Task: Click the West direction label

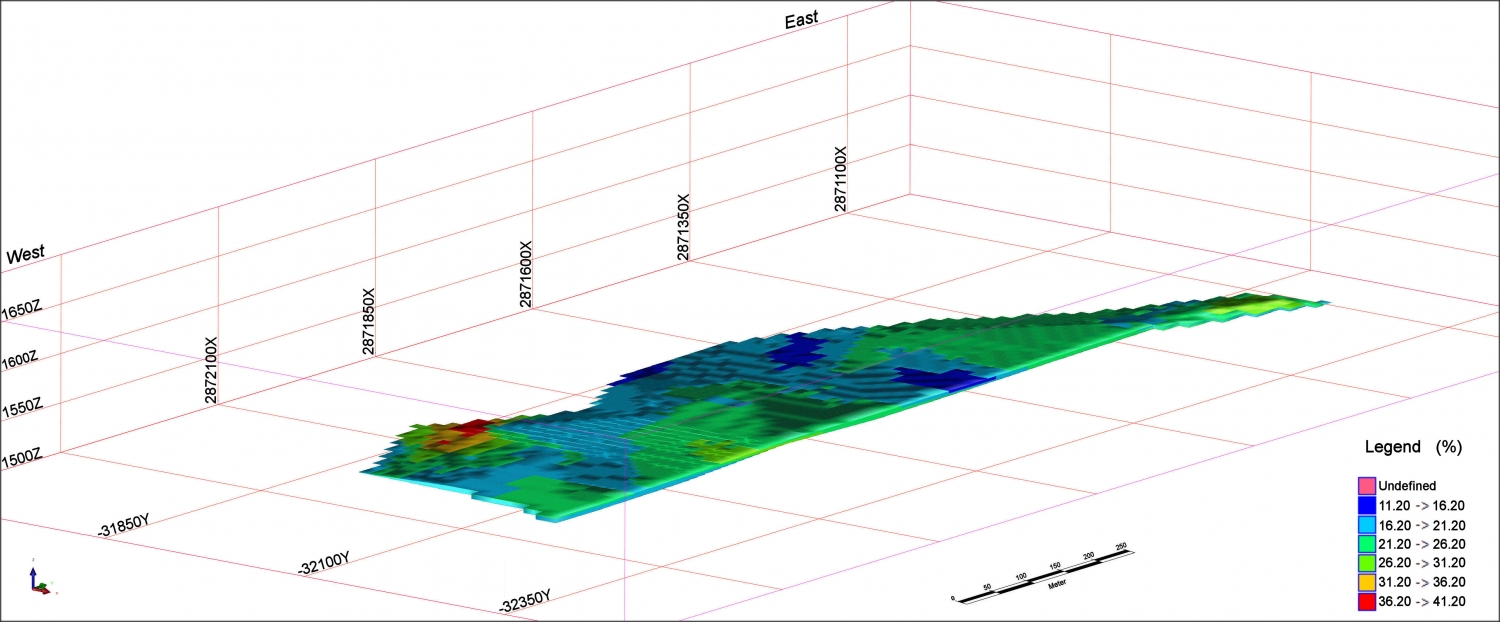Action: coord(26,256)
